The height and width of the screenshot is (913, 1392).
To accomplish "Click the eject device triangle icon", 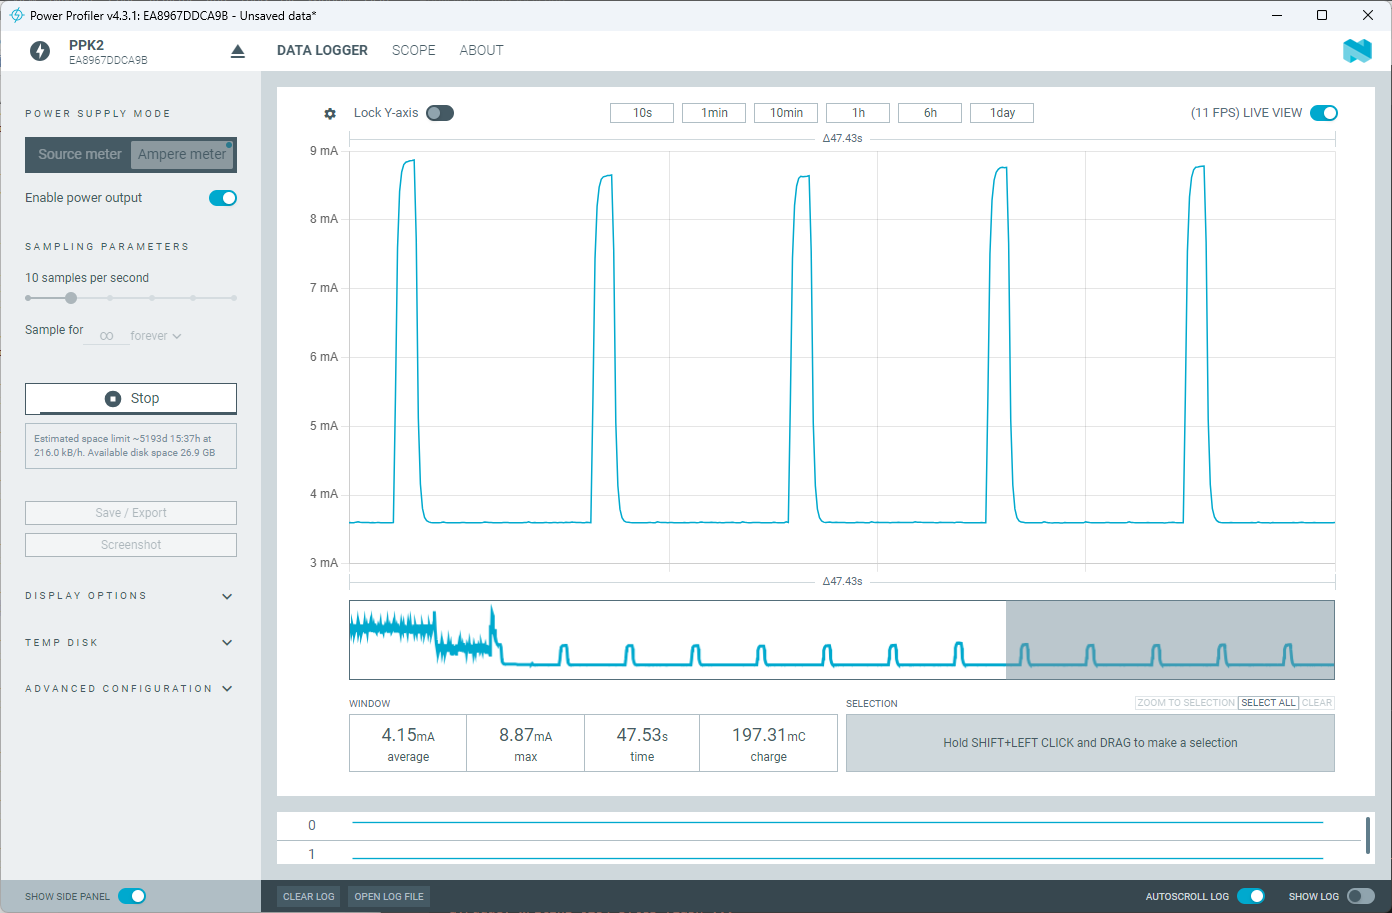I will coord(238,51).
